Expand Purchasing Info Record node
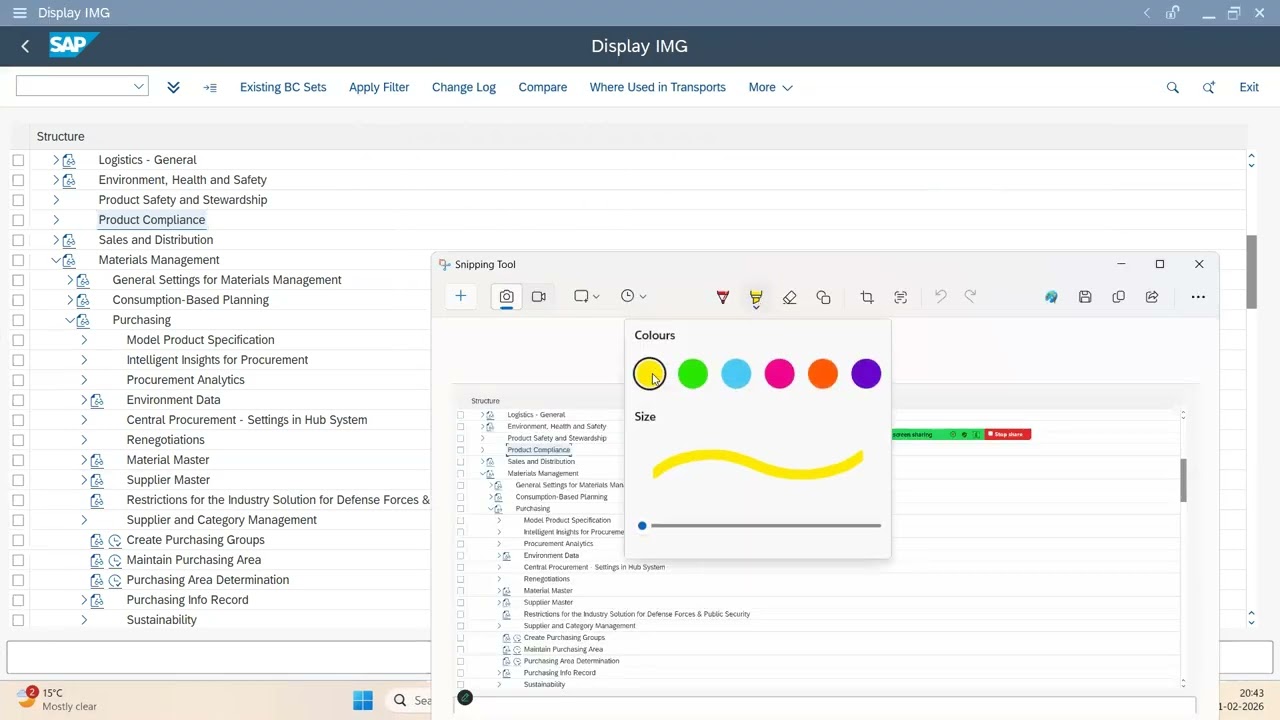1280x720 pixels. coord(84,600)
